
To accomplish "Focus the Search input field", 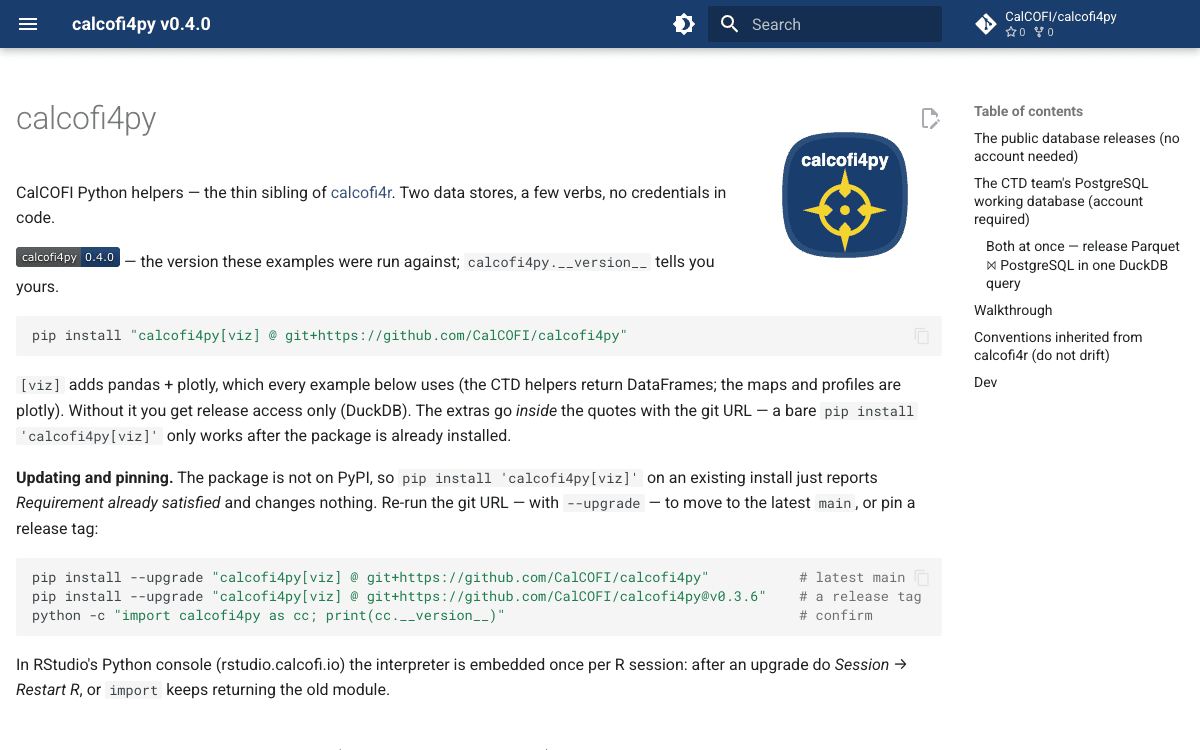I will click(825, 24).
